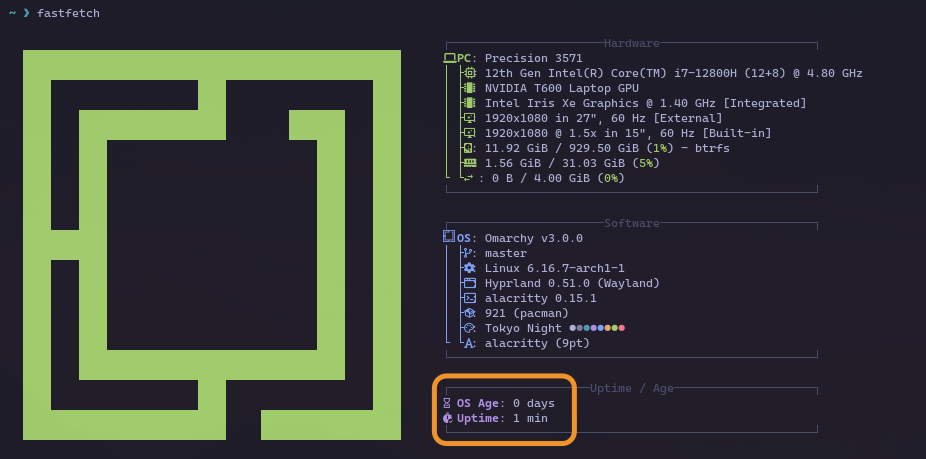Click the disk icon for btrfs storage

[x=469, y=148]
